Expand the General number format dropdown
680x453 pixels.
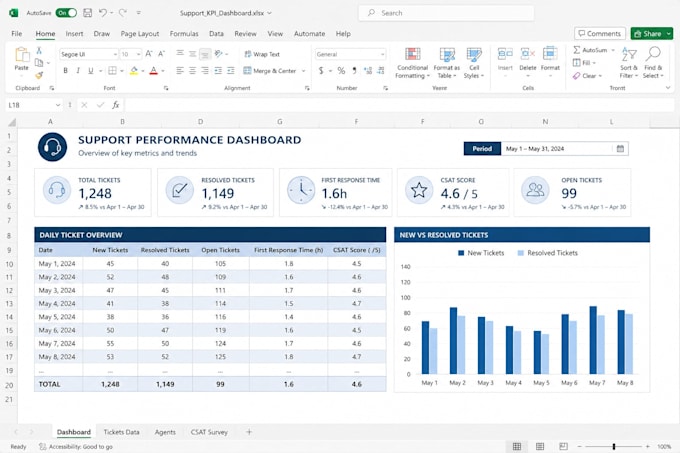tap(382, 54)
